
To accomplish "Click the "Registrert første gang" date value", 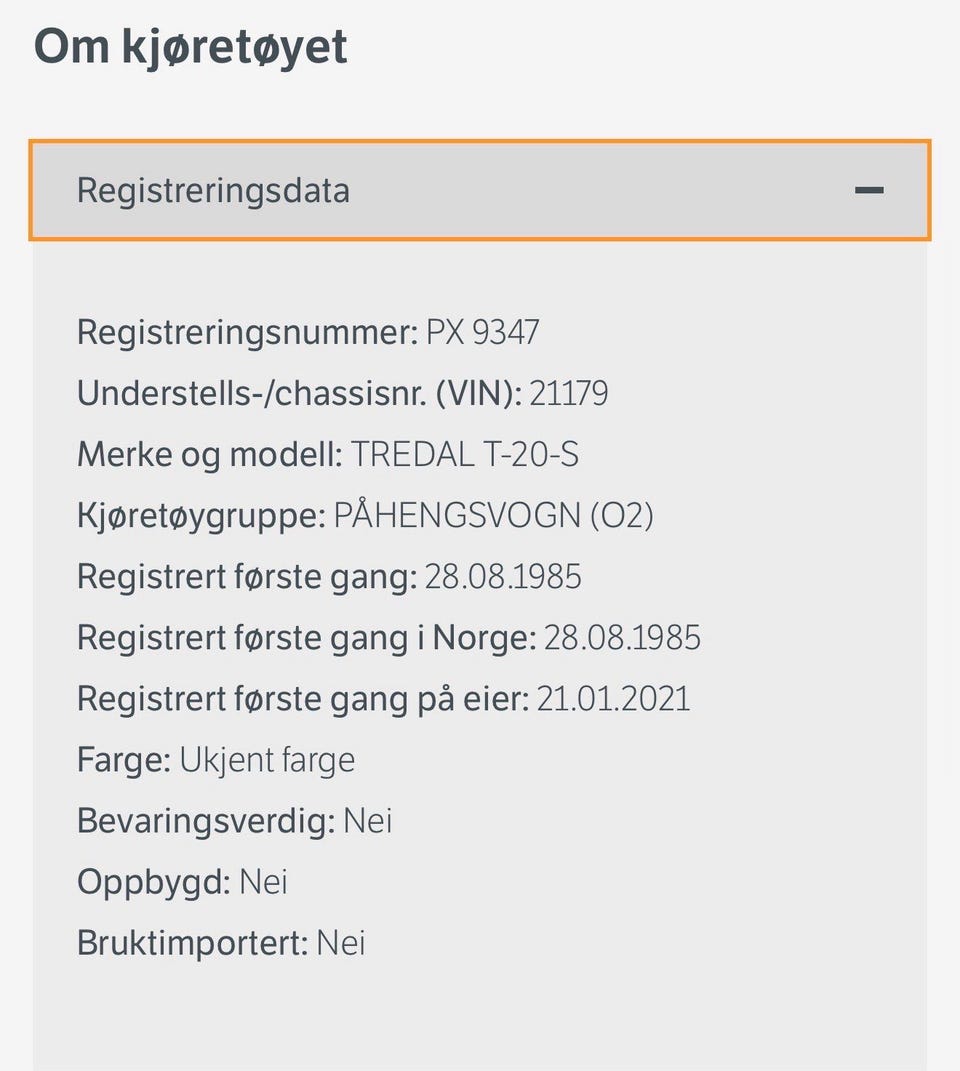I will pyautogui.click(x=503, y=577).
